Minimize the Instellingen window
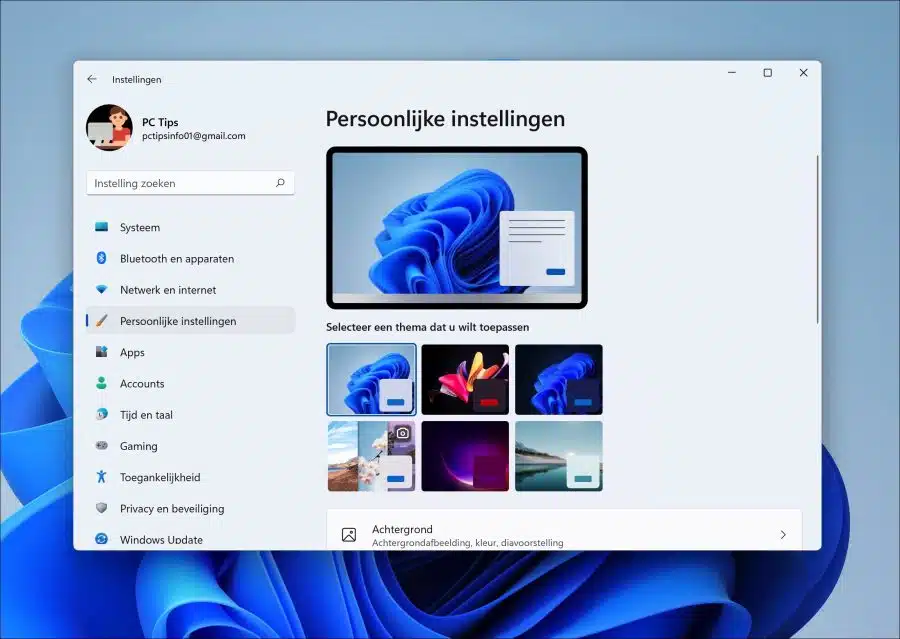Image resolution: width=900 pixels, height=639 pixels. click(732, 73)
